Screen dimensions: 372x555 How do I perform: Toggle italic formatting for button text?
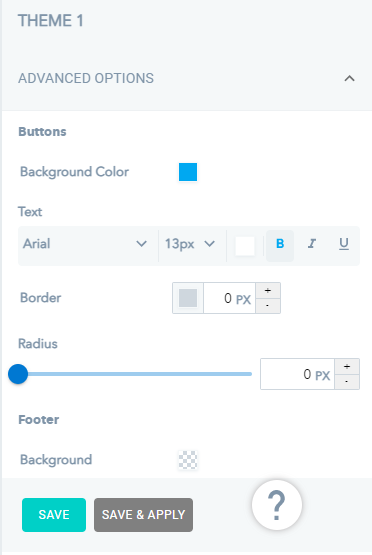click(311, 244)
